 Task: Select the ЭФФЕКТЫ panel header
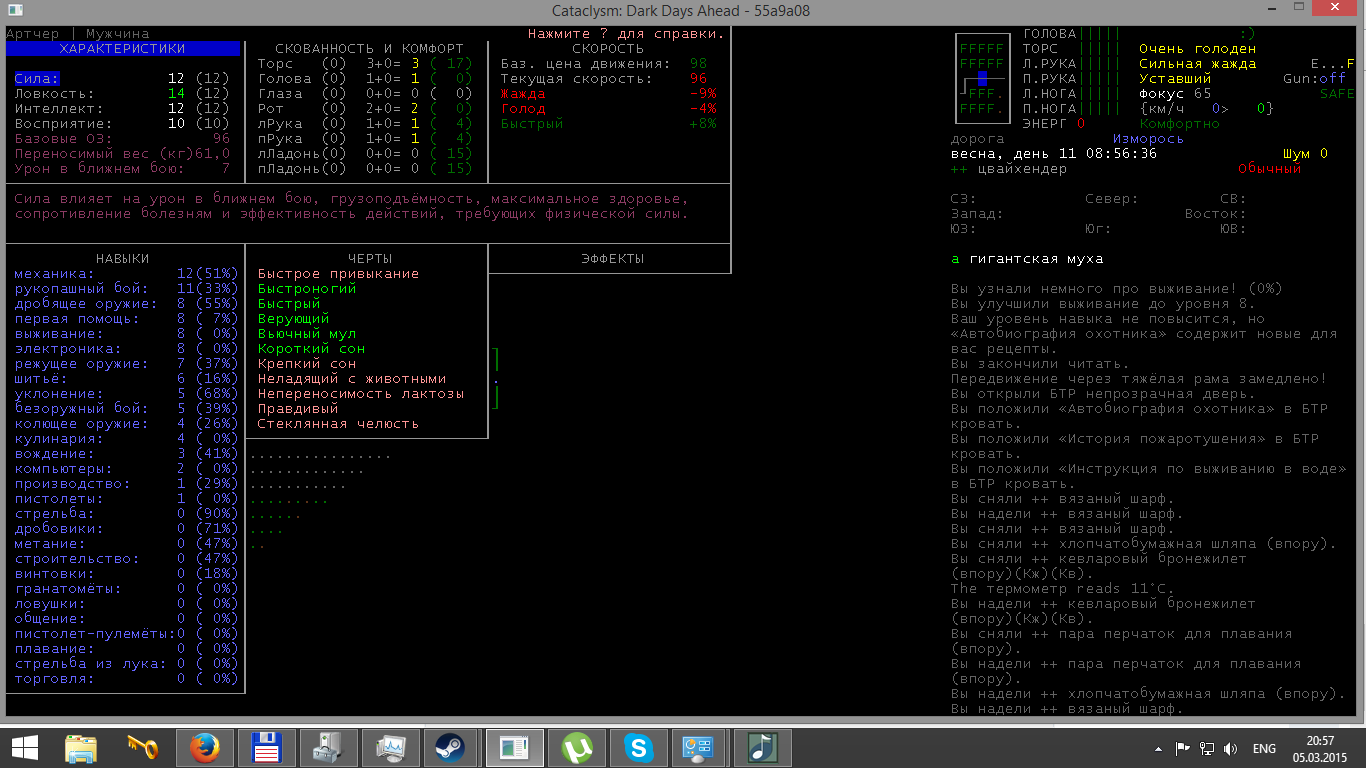[x=612, y=258]
